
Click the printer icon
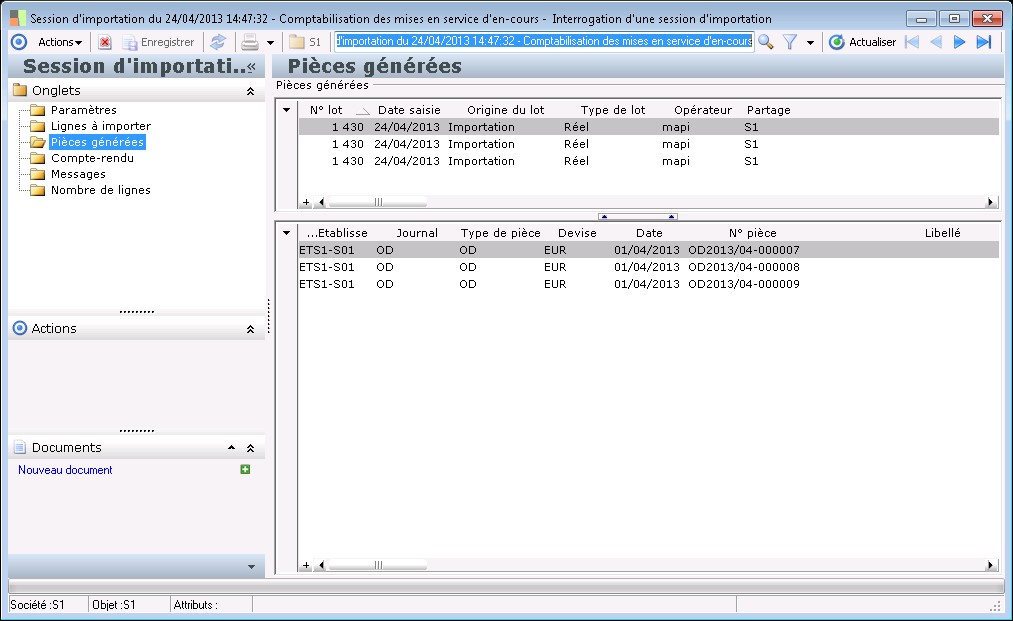[x=250, y=42]
